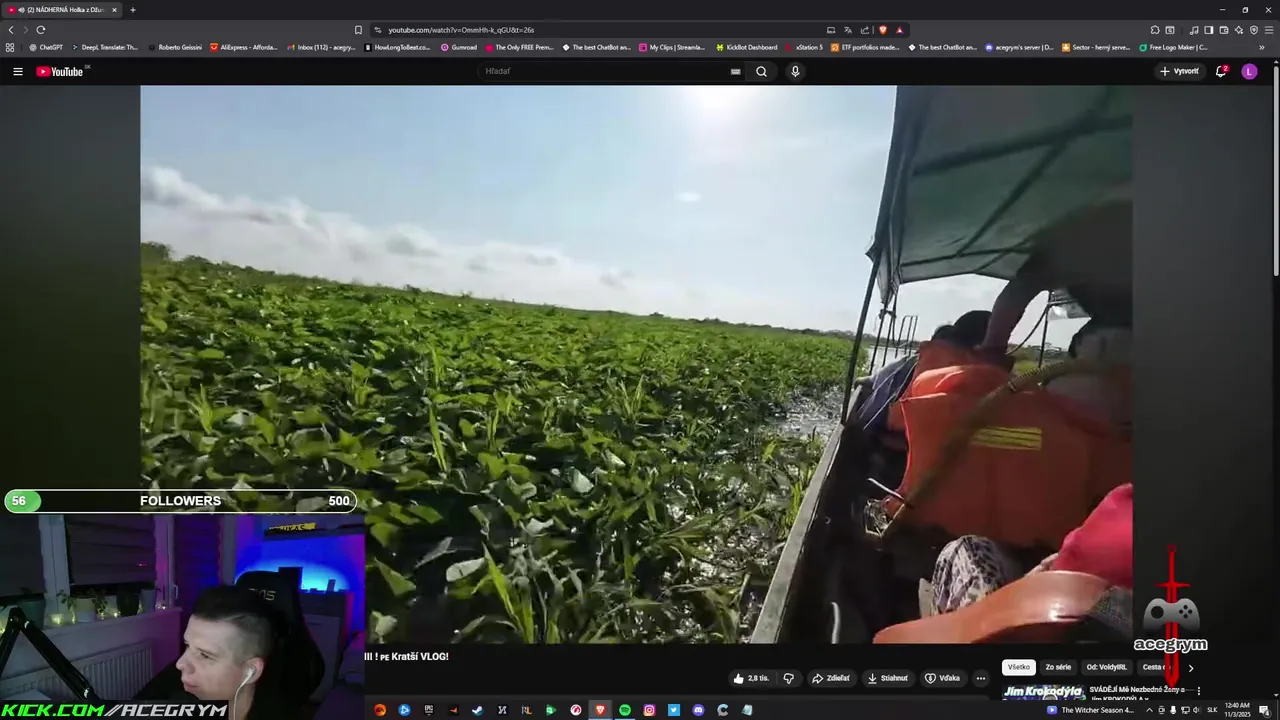1280x720 pixels.
Task: Click the YouTube video player
Action: pos(636,364)
